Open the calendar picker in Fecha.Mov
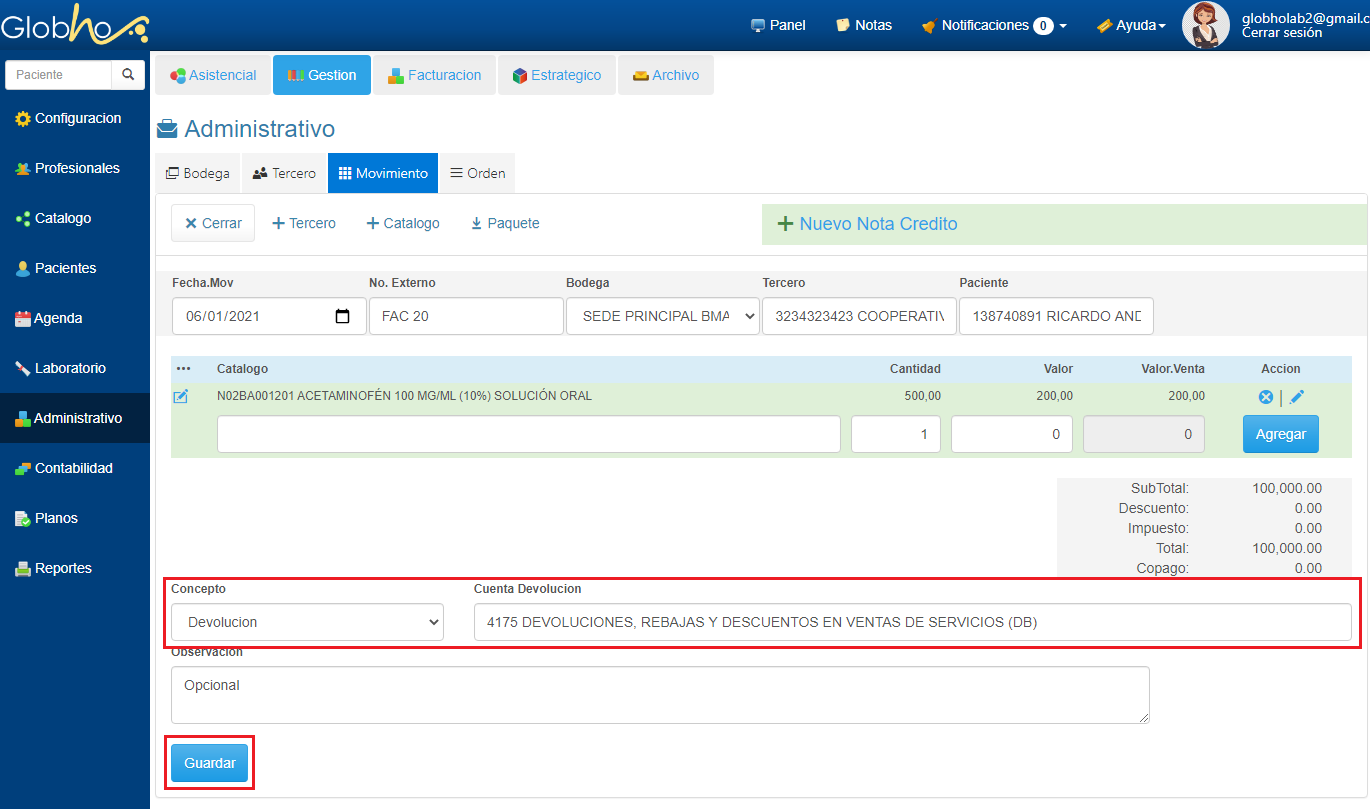 (x=342, y=316)
